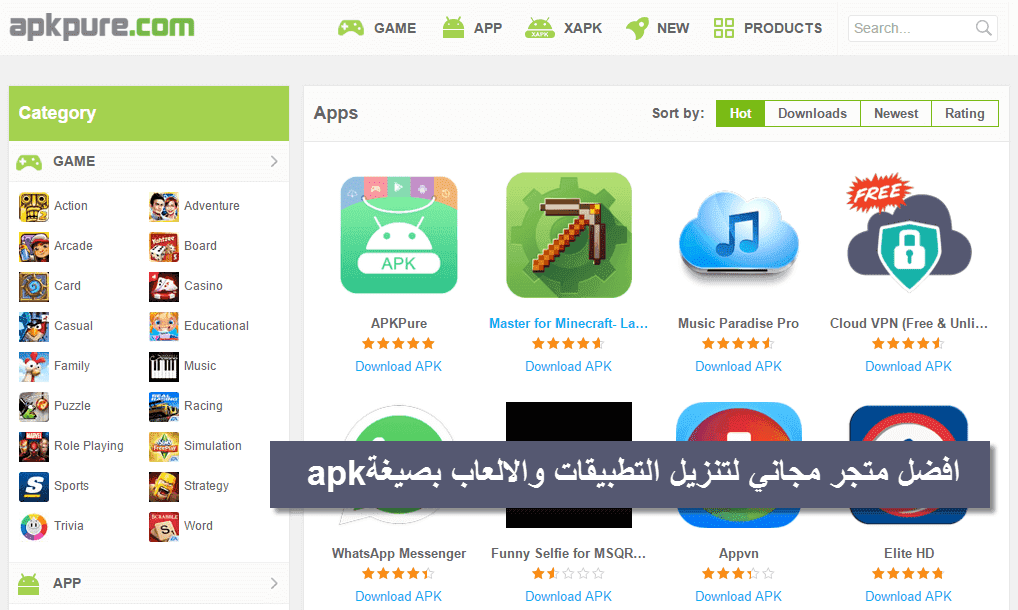Open the NEW section in navigation

pos(657,28)
